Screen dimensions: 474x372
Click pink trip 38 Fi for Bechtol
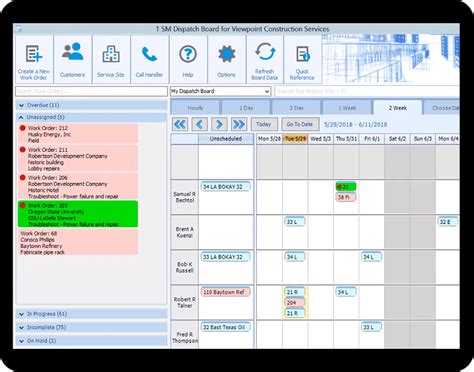pos(346,197)
